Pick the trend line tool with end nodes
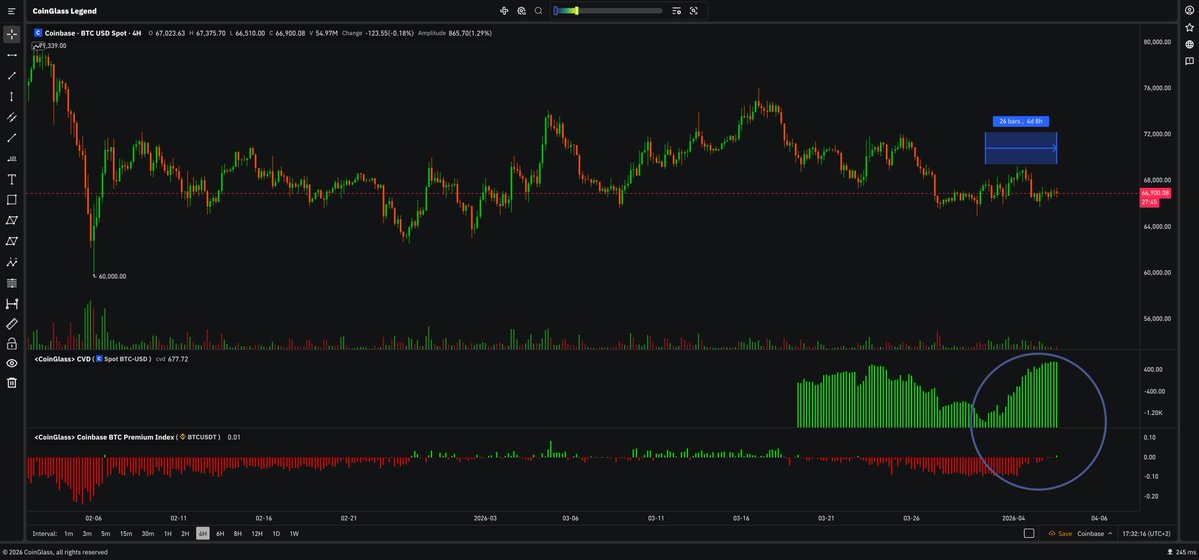The width and height of the screenshot is (1199, 560). pos(11,76)
